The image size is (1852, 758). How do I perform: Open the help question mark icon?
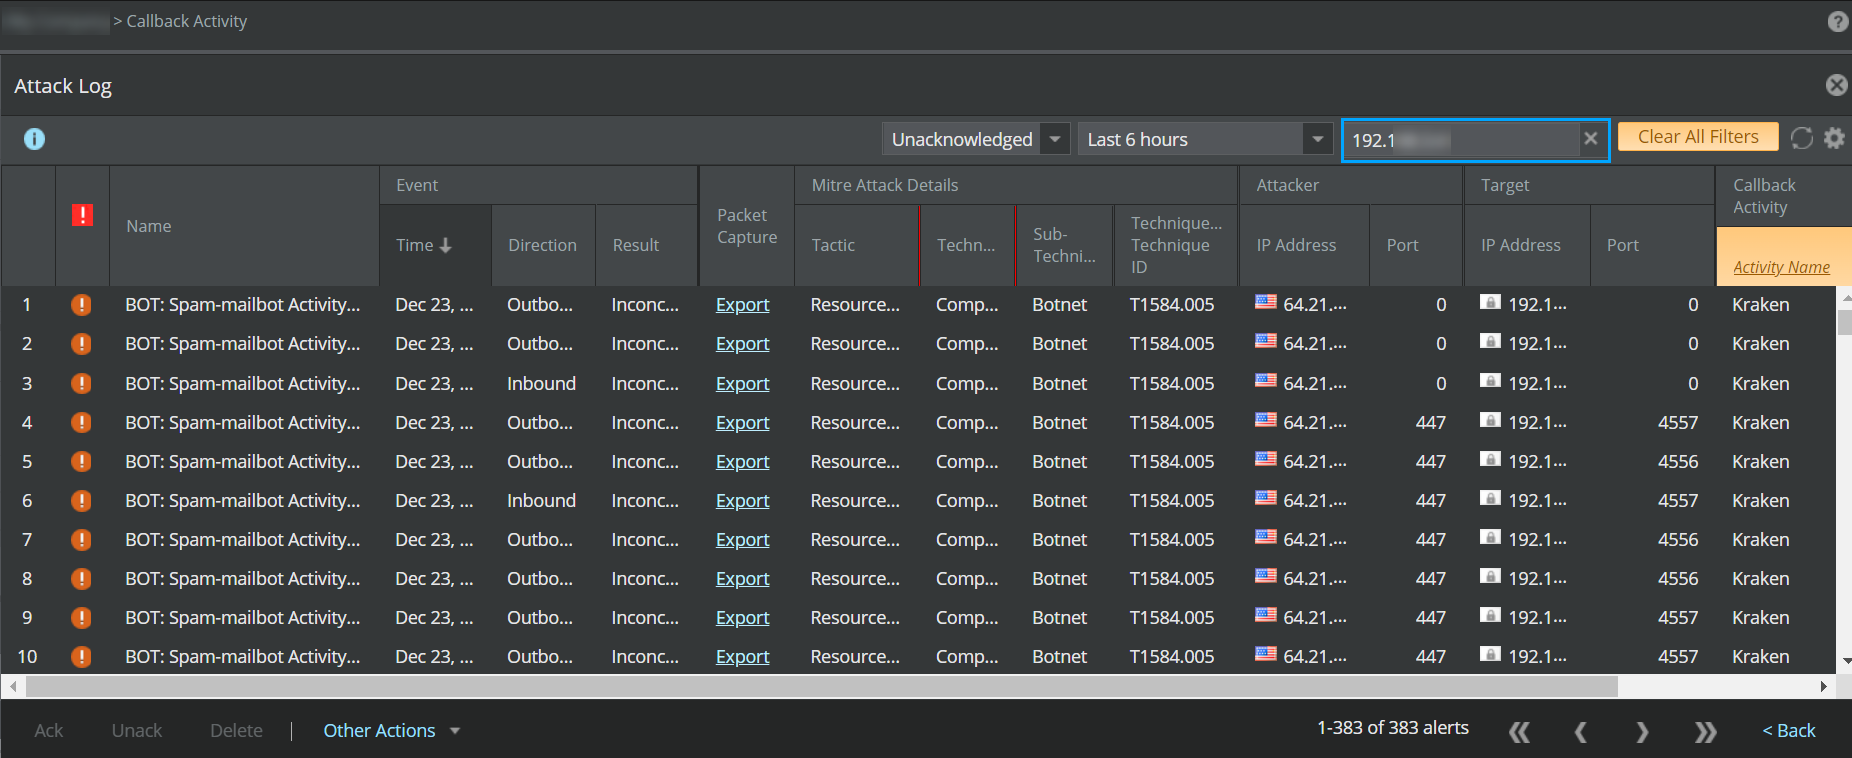pyautogui.click(x=1838, y=21)
